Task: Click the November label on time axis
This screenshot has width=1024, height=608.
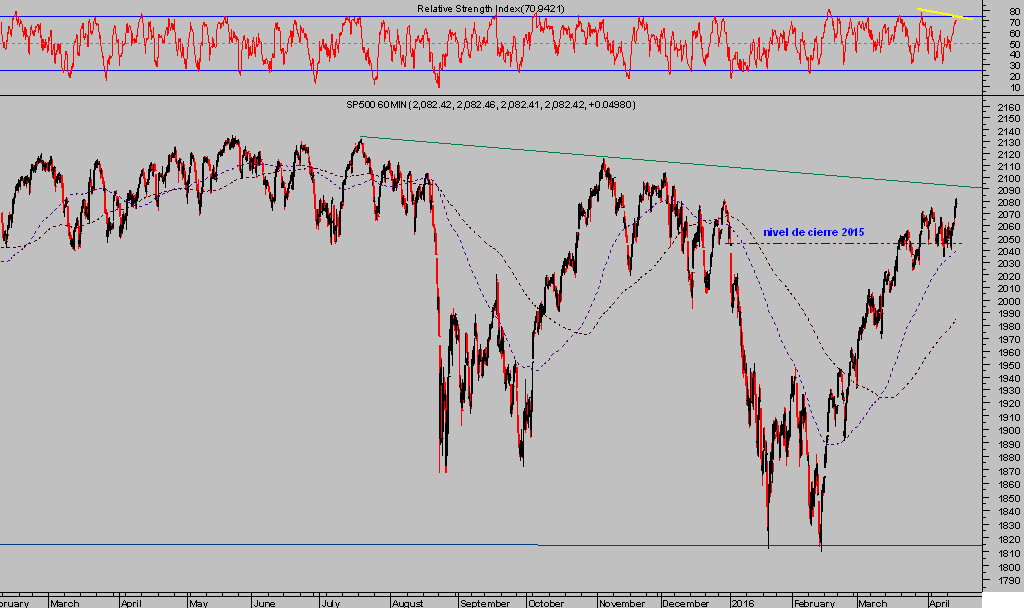Action: [x=621, y=603]
